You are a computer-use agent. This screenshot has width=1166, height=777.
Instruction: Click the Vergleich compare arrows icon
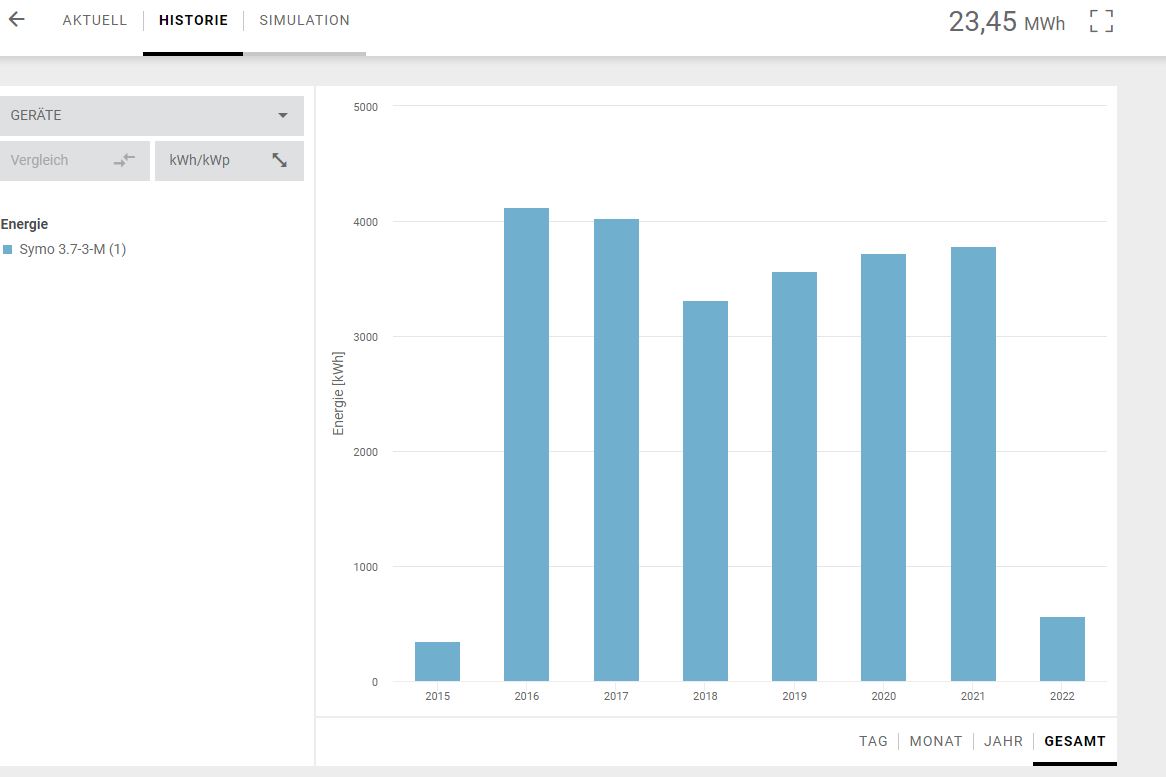pyautogui.click(x=124, y=160)
